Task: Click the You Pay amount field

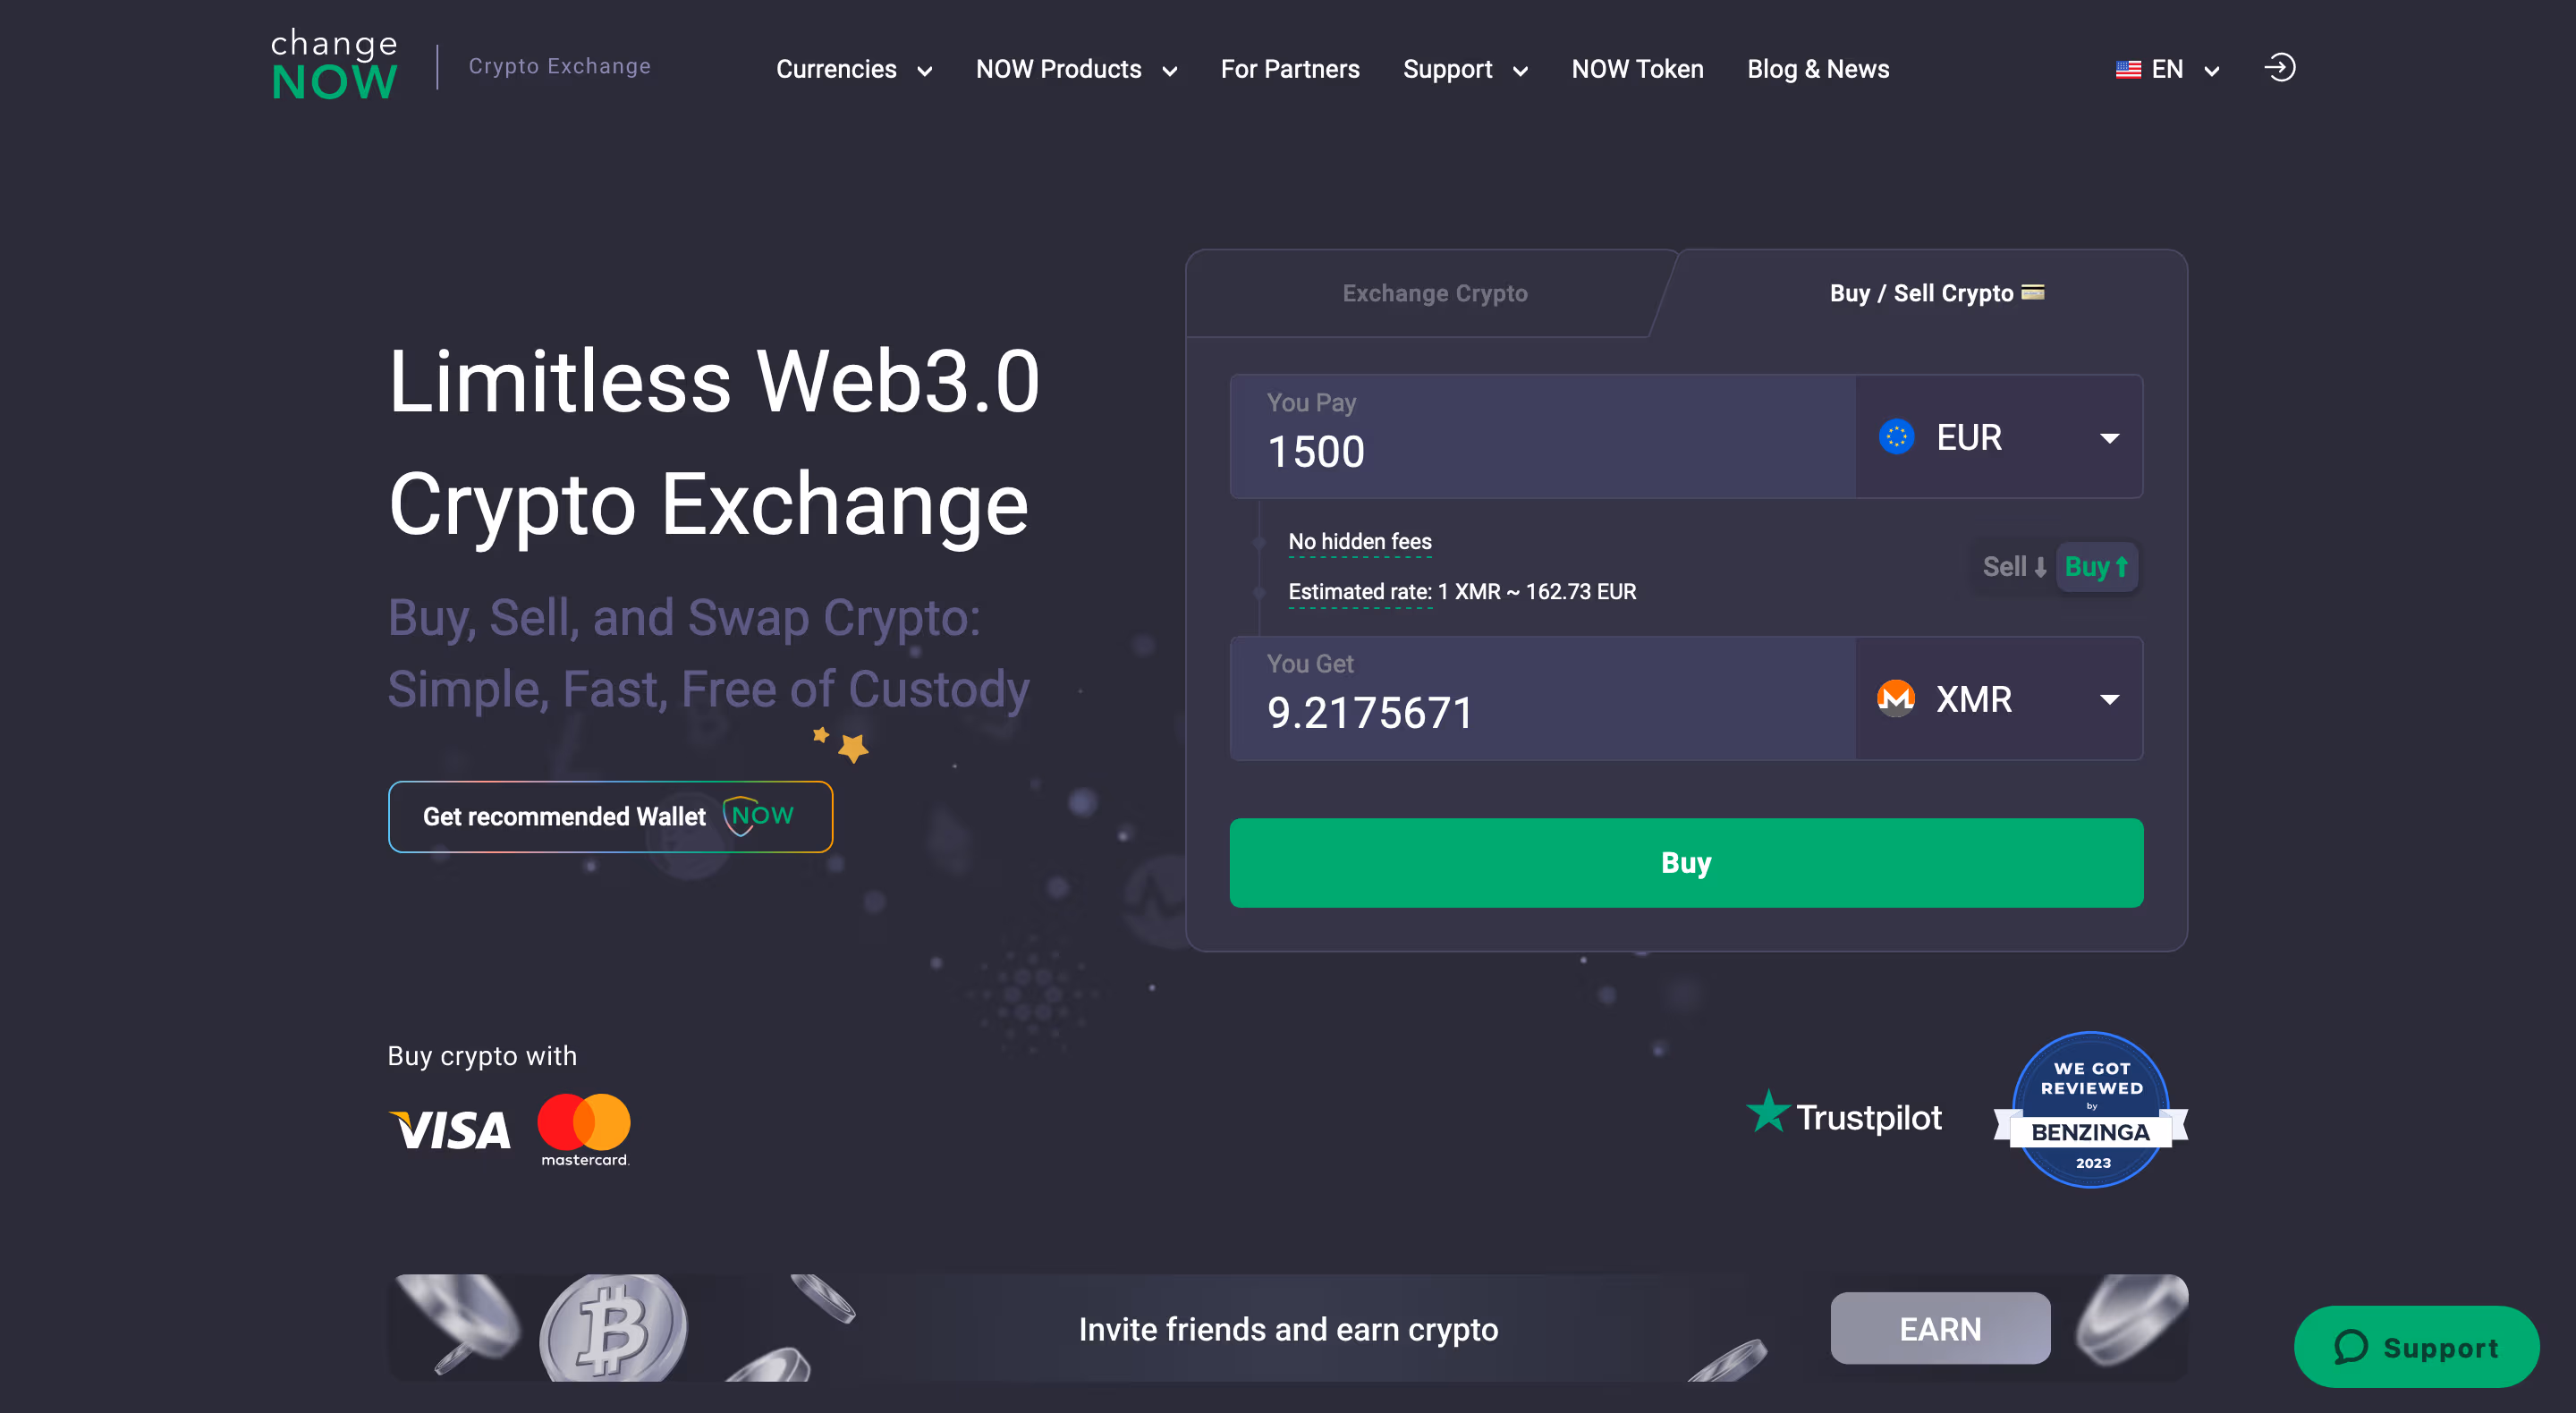Action: coord(1543,437)
